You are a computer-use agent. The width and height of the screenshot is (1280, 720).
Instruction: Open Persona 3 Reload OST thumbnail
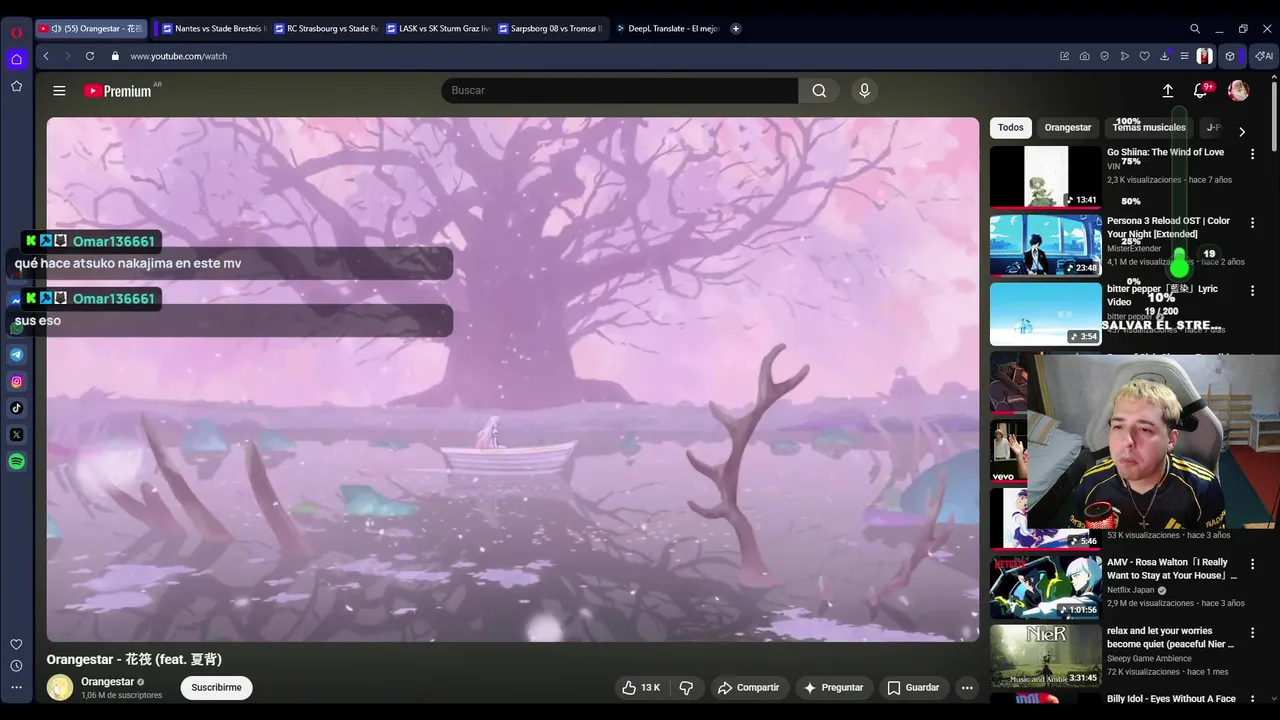click(1045, 245)
